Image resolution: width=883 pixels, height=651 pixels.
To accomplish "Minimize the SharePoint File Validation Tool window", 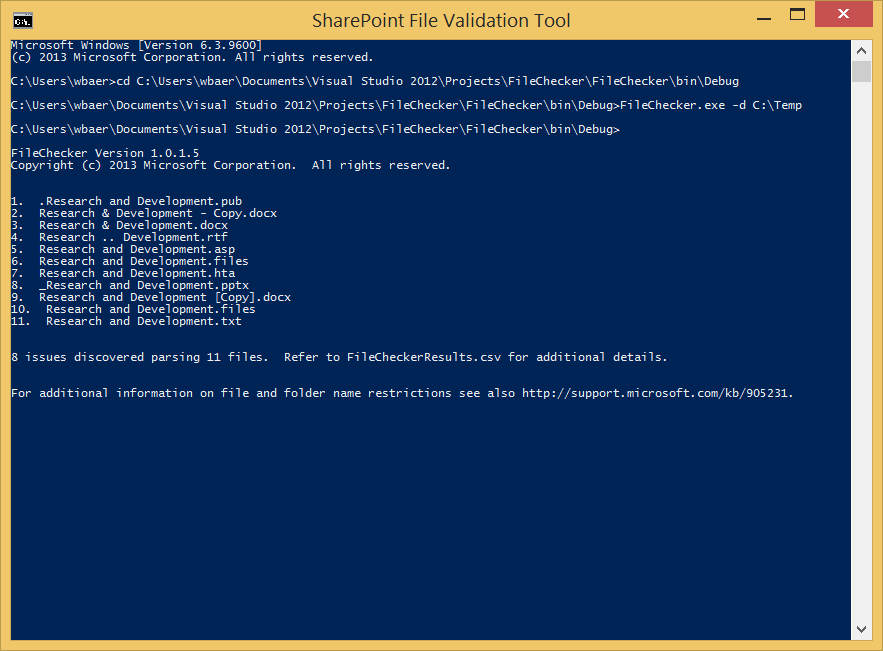I will click(x=764, y=19).
